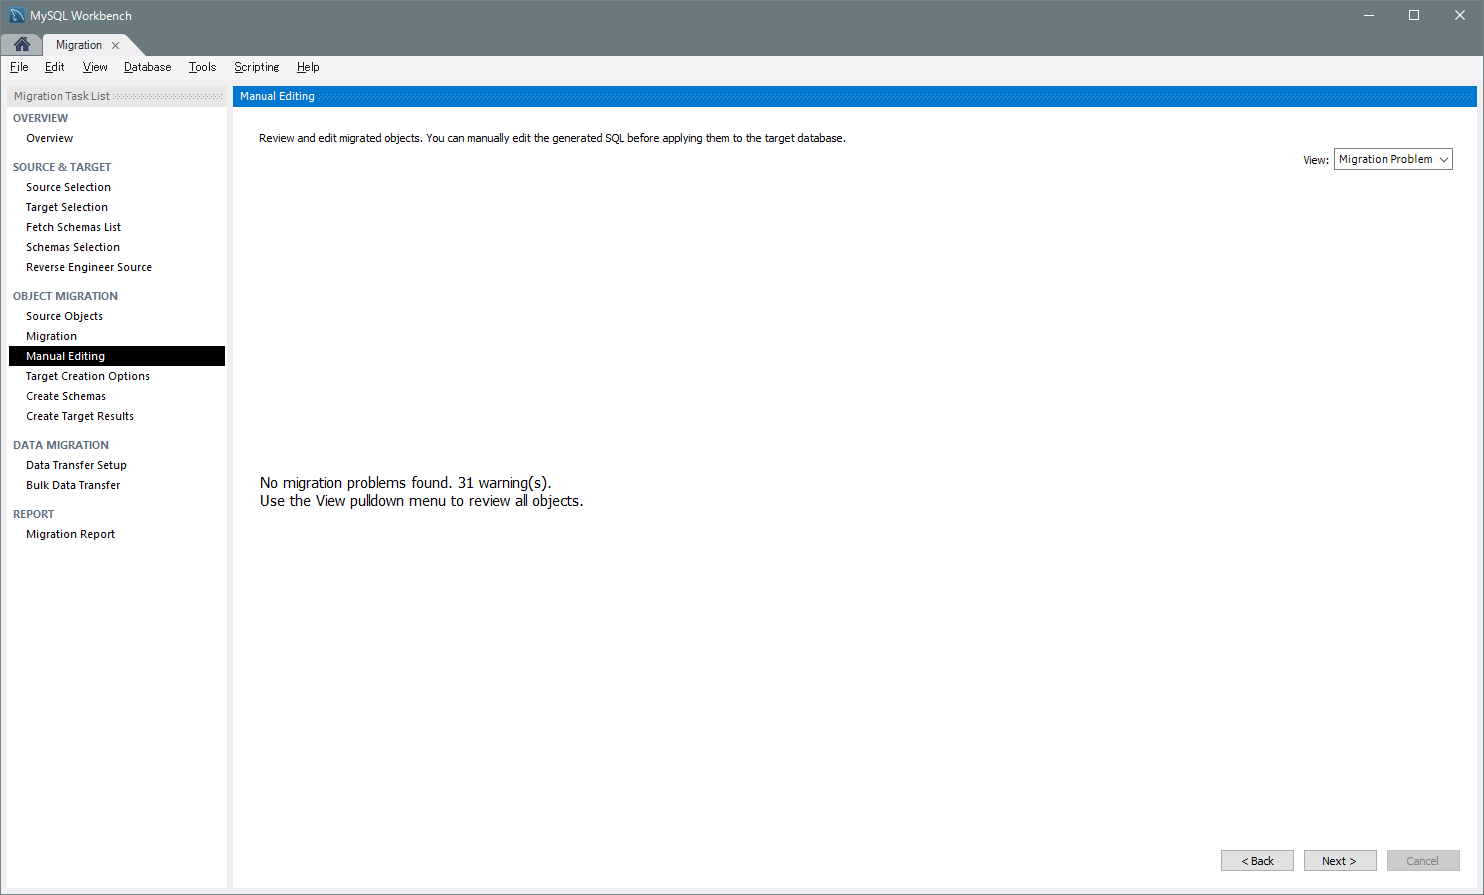Switch to the Migration tab

(x=78, y=45)
